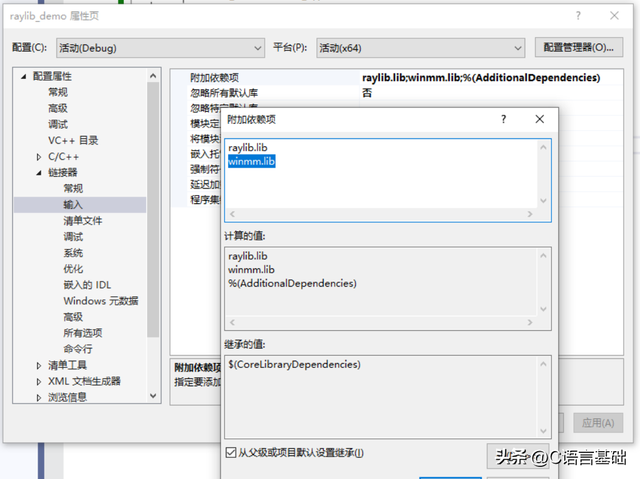Click the help button of 附加依赖项 dialog
This screenshot has height=479, width=640.
504,119
